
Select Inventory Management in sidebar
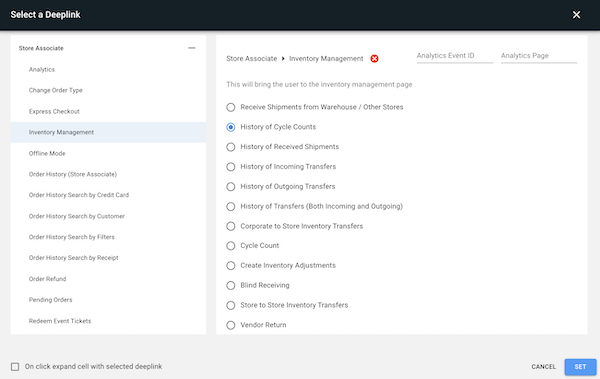coord(108,132)
